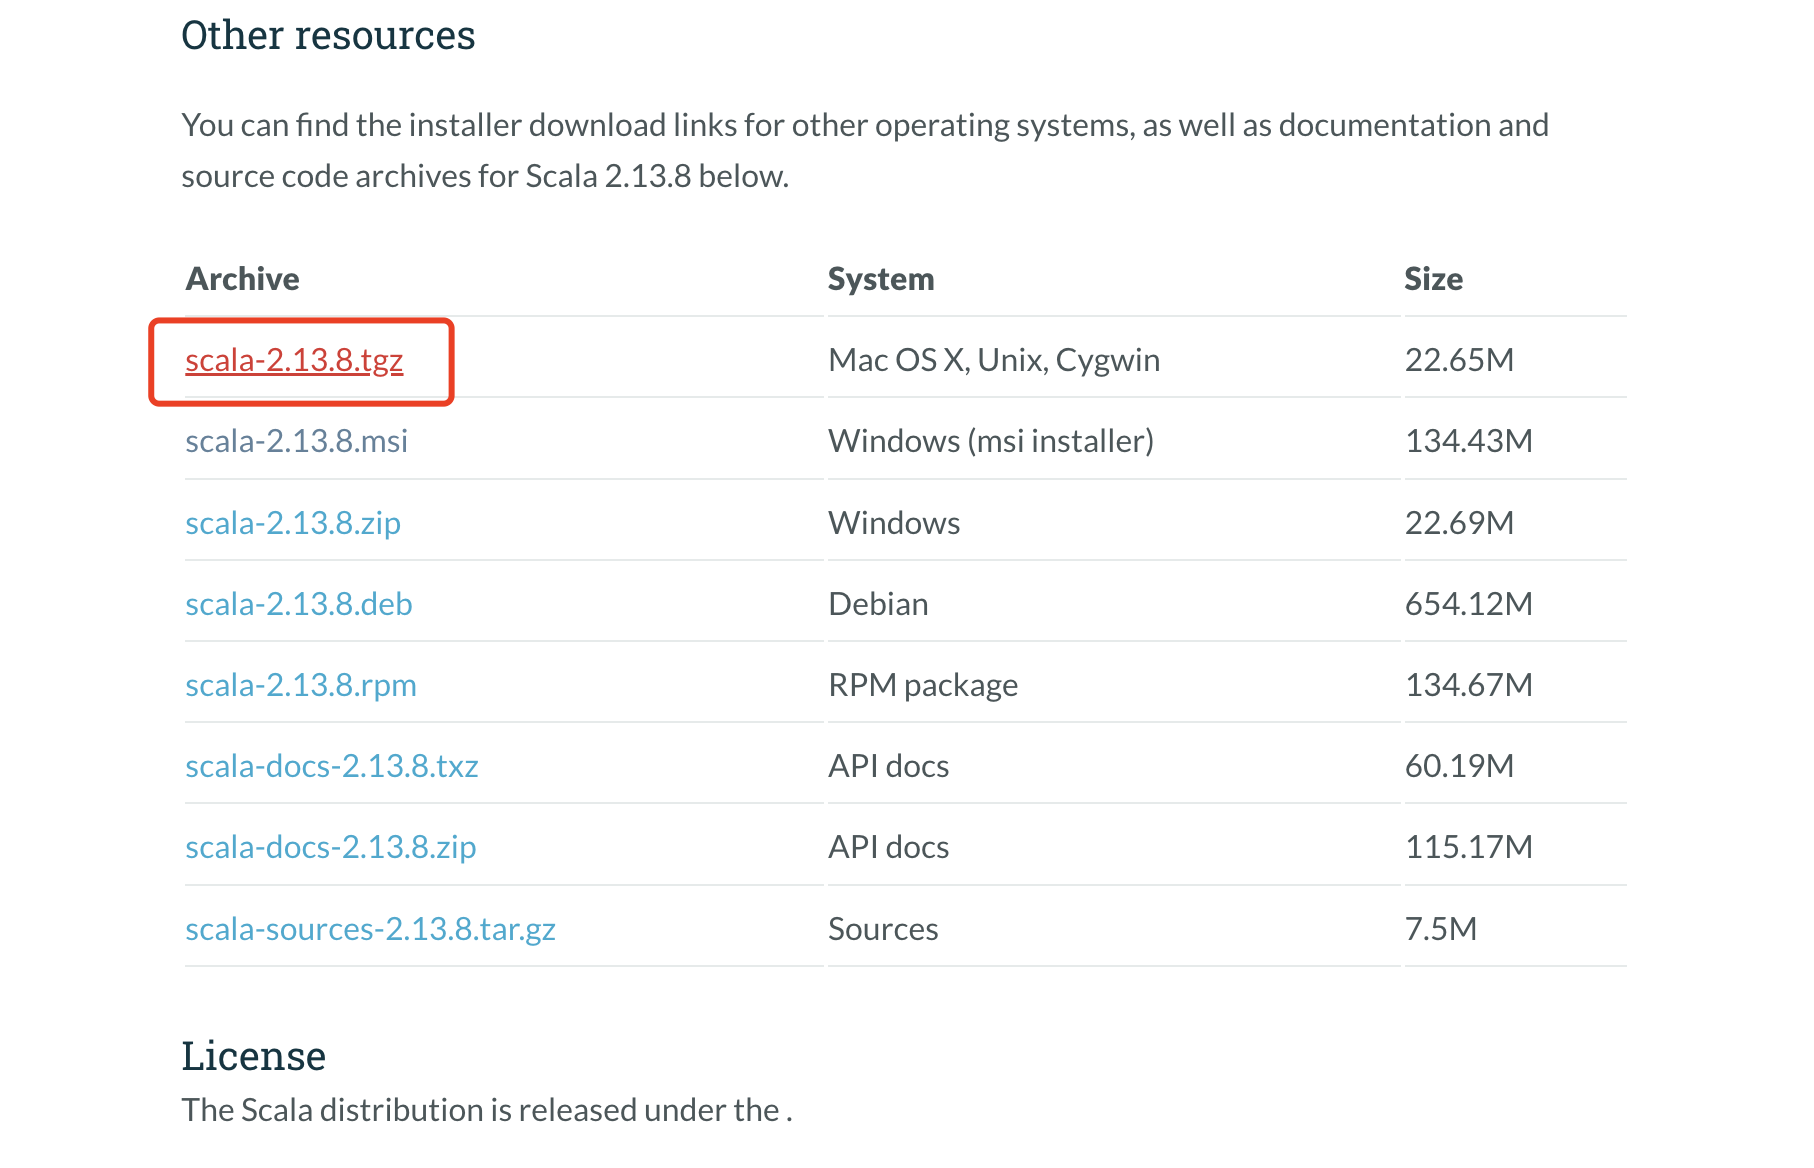This screenshot has width=1814, height=1168.
Task: Click the "Windows (msi installer)" system cell
Action: [x=990, y=441]
